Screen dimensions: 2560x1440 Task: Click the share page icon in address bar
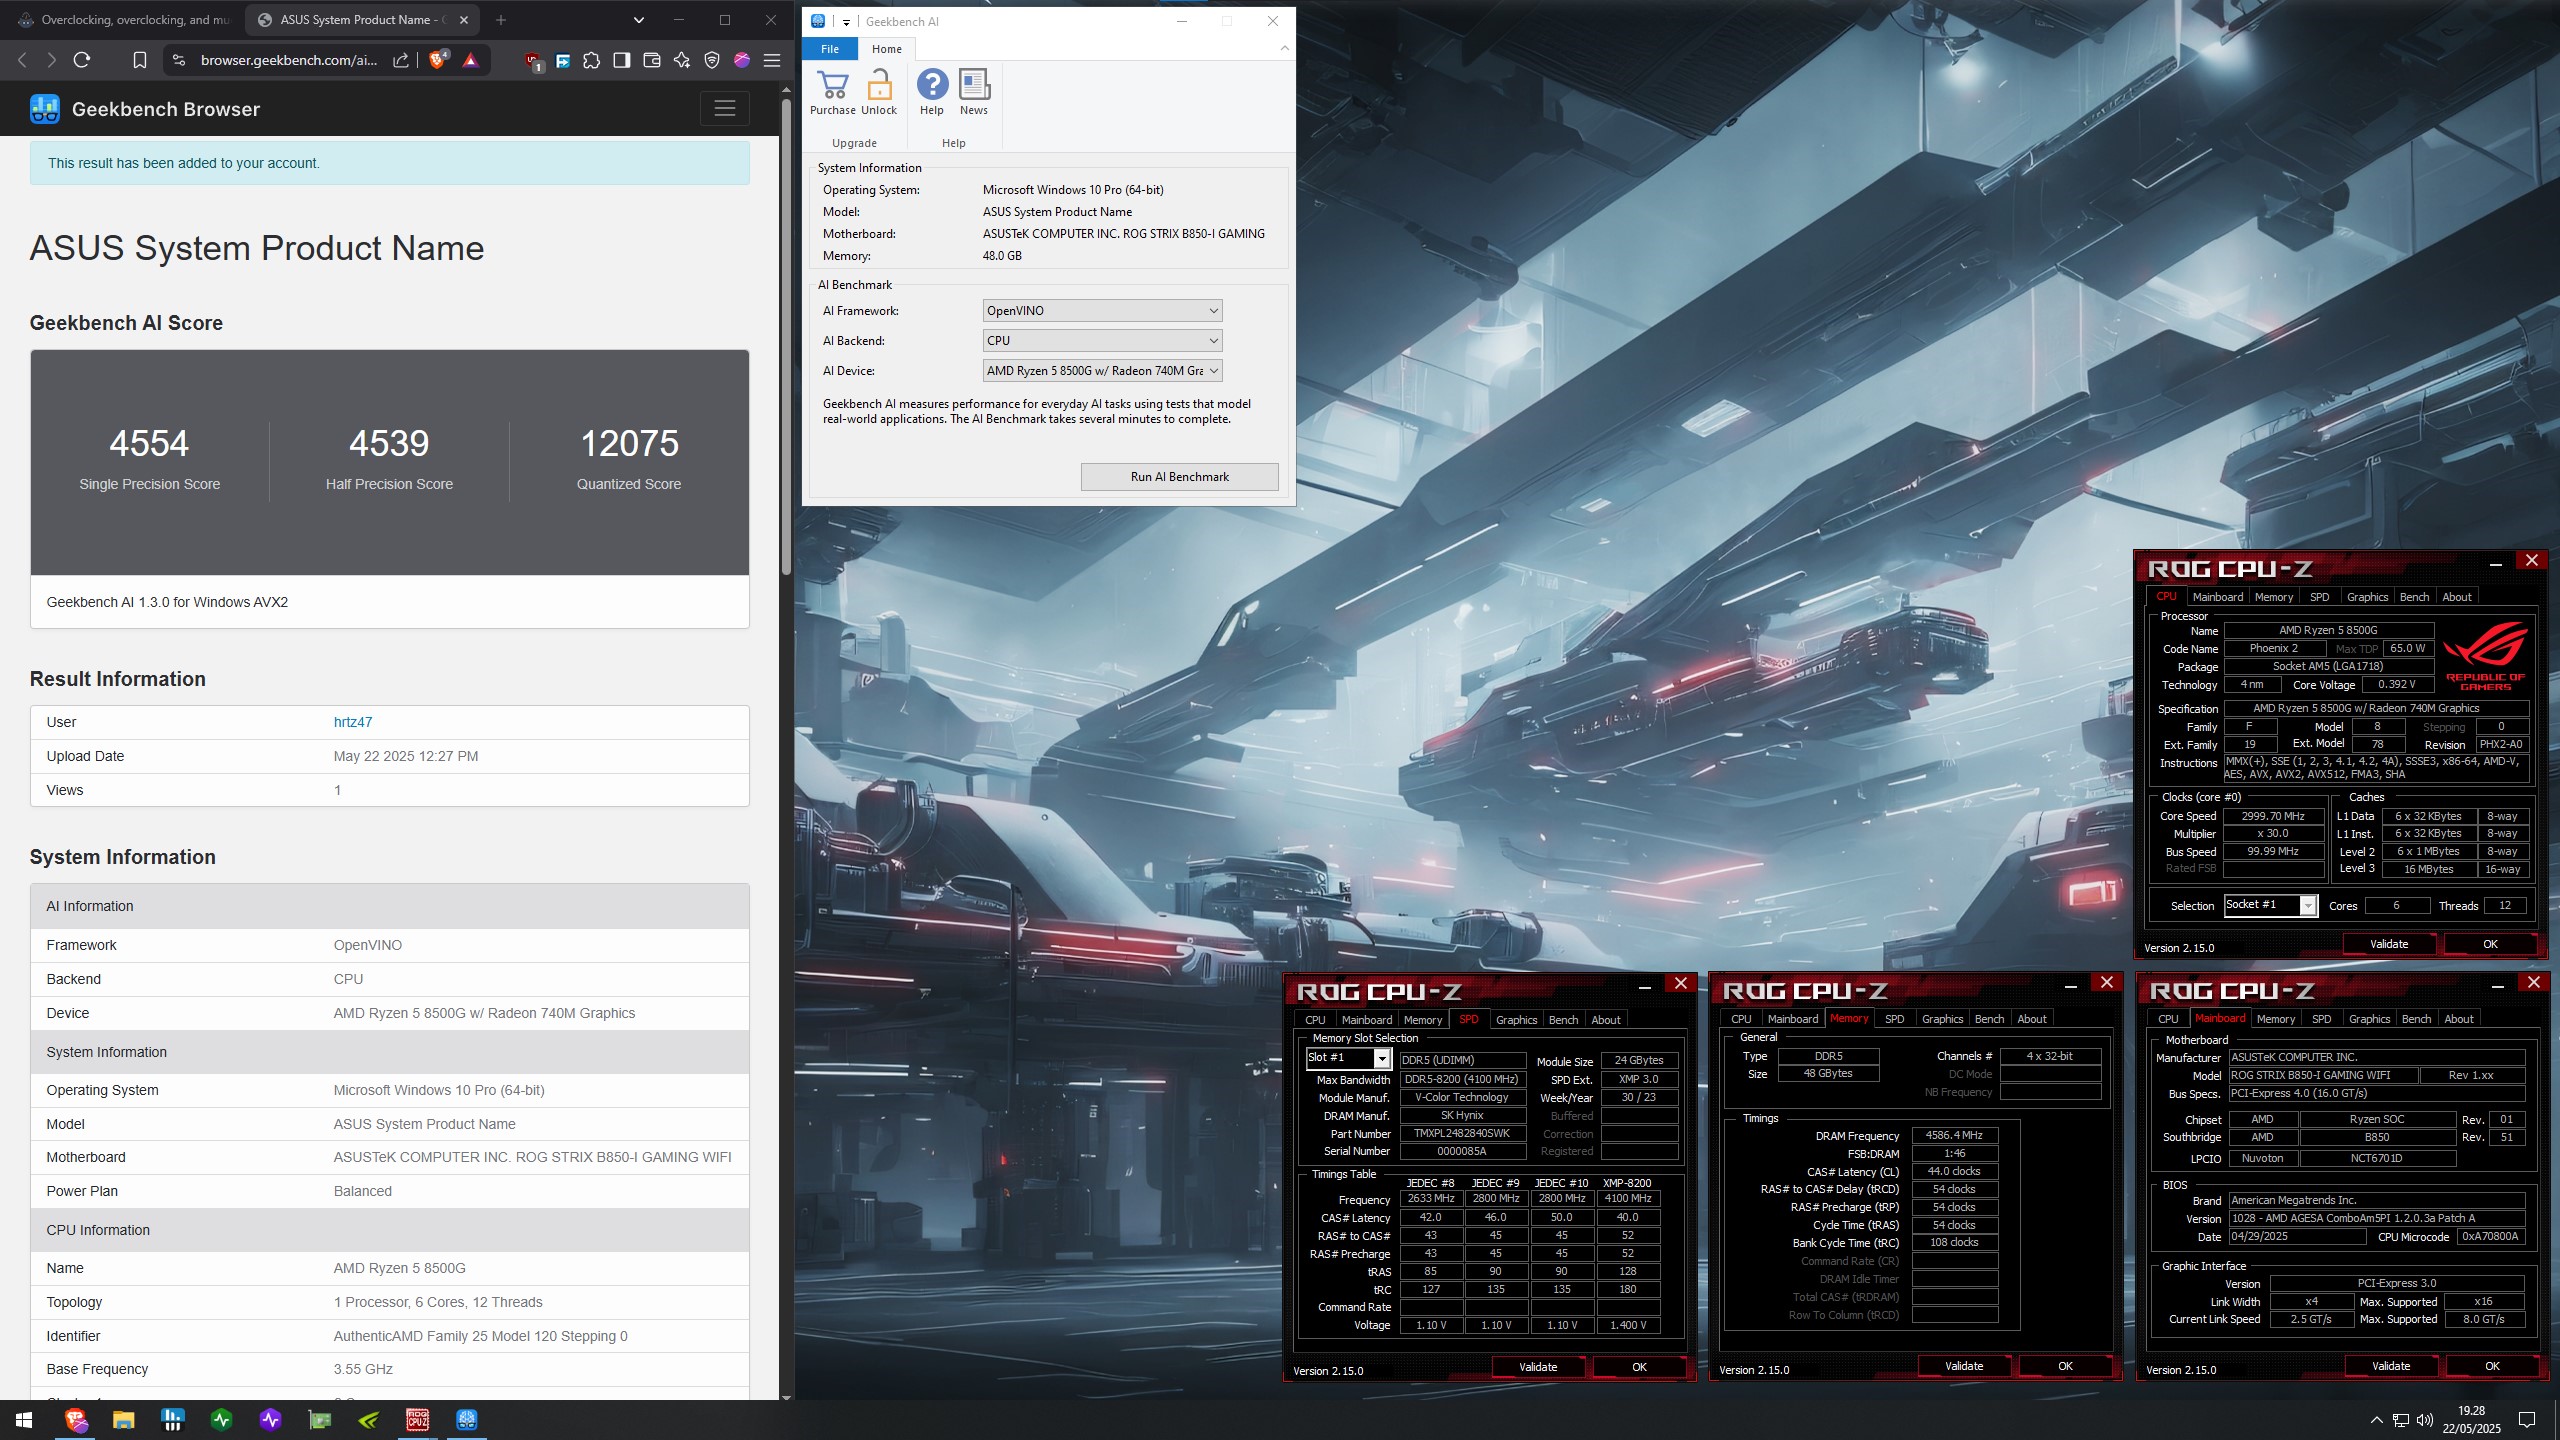pos(401,60)
